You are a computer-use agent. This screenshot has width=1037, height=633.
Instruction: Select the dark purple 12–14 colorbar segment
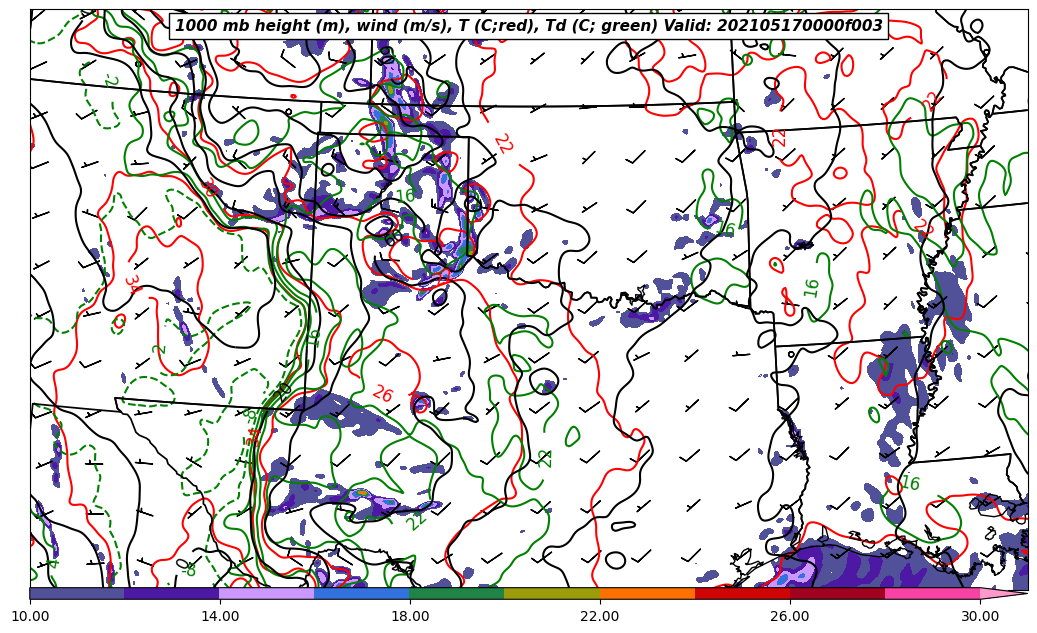172,593
